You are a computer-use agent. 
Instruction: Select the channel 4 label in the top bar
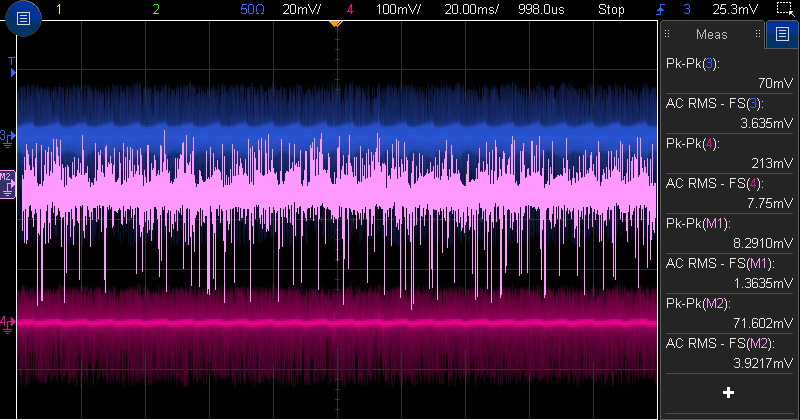349,9
